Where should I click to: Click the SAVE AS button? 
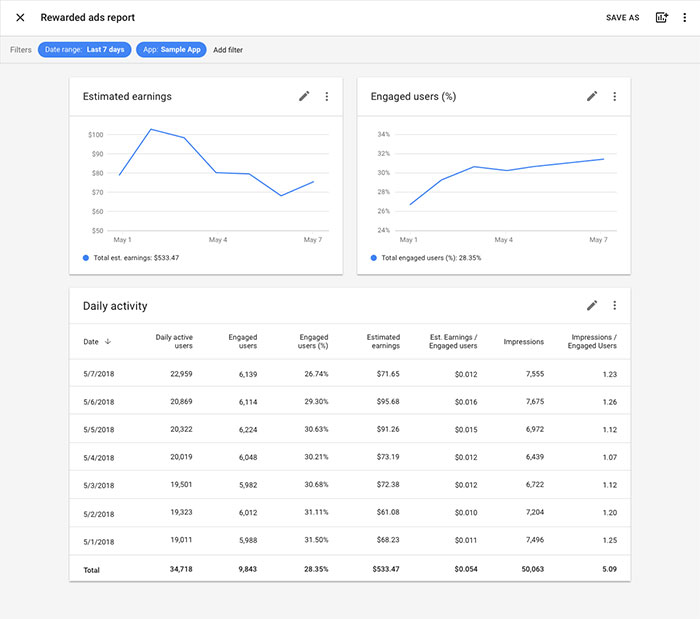(x=622, y=17)
